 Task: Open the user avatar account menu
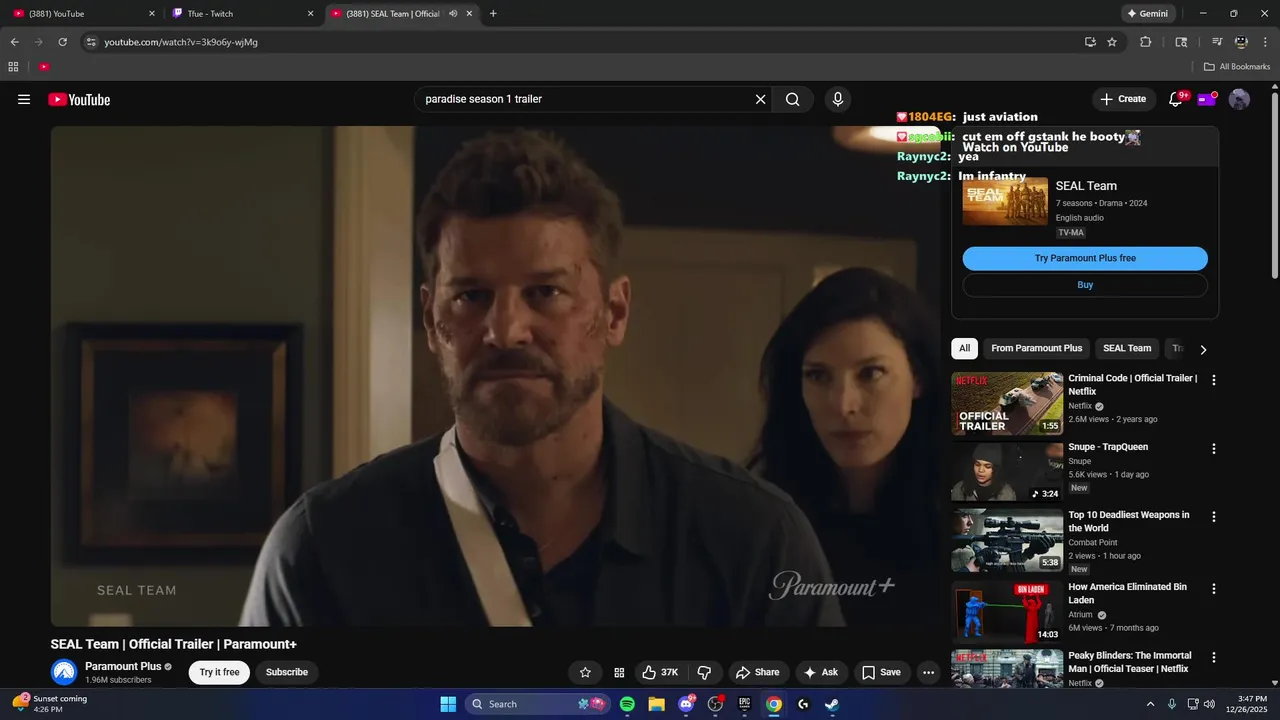coord(1239,99)
